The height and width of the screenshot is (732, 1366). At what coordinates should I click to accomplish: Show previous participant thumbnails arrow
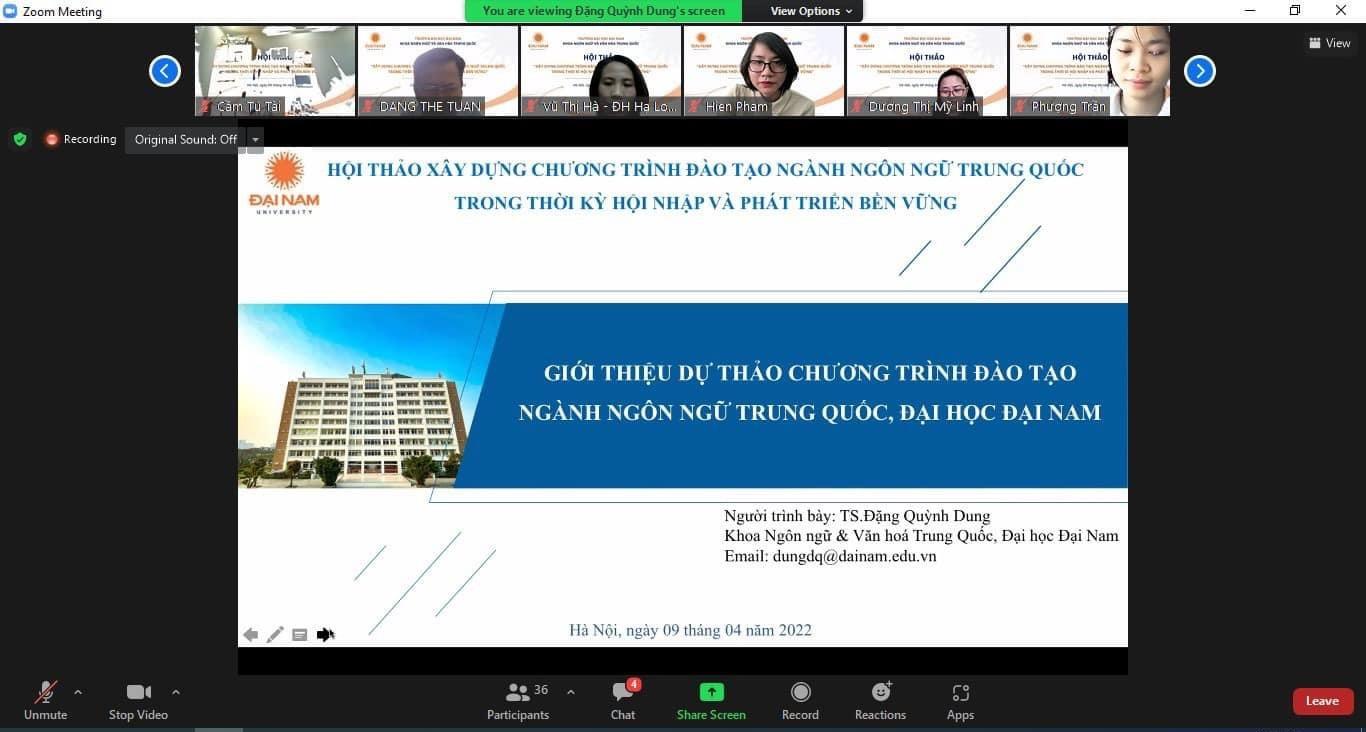[x=165, y=71]
